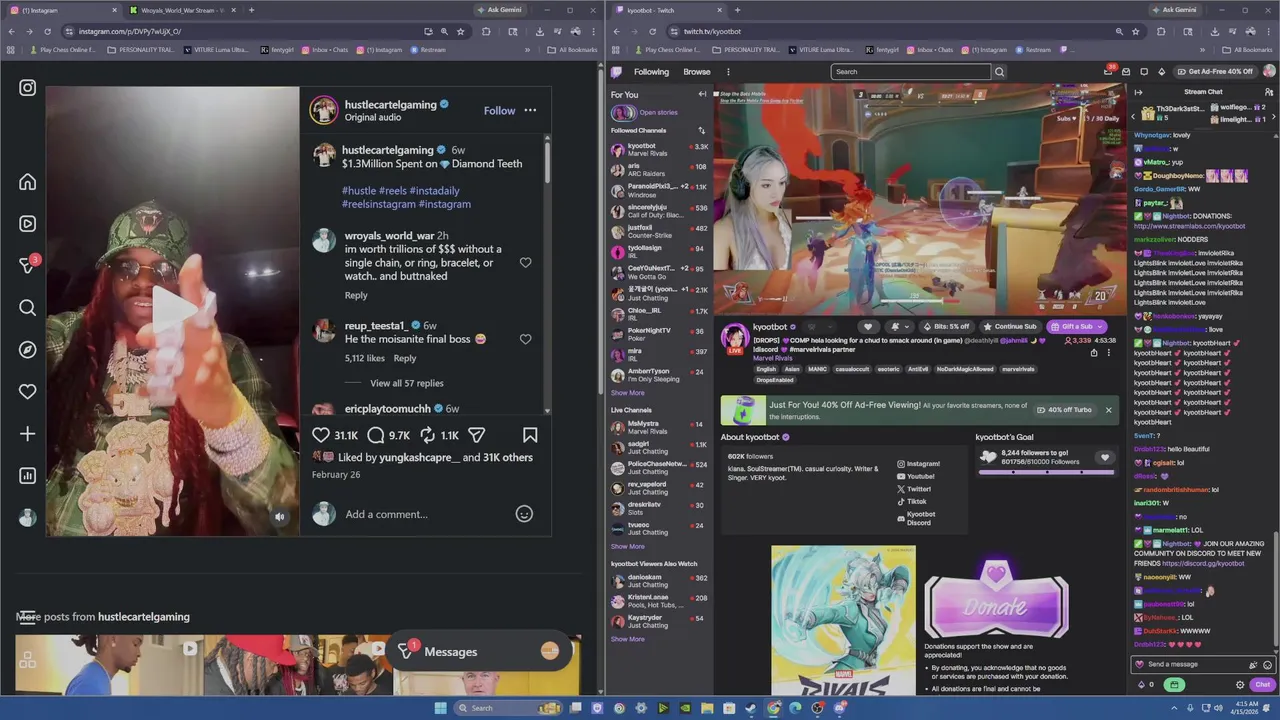
Task: Open Instagram Reels in the sidebar
Action: coord(27,224)
